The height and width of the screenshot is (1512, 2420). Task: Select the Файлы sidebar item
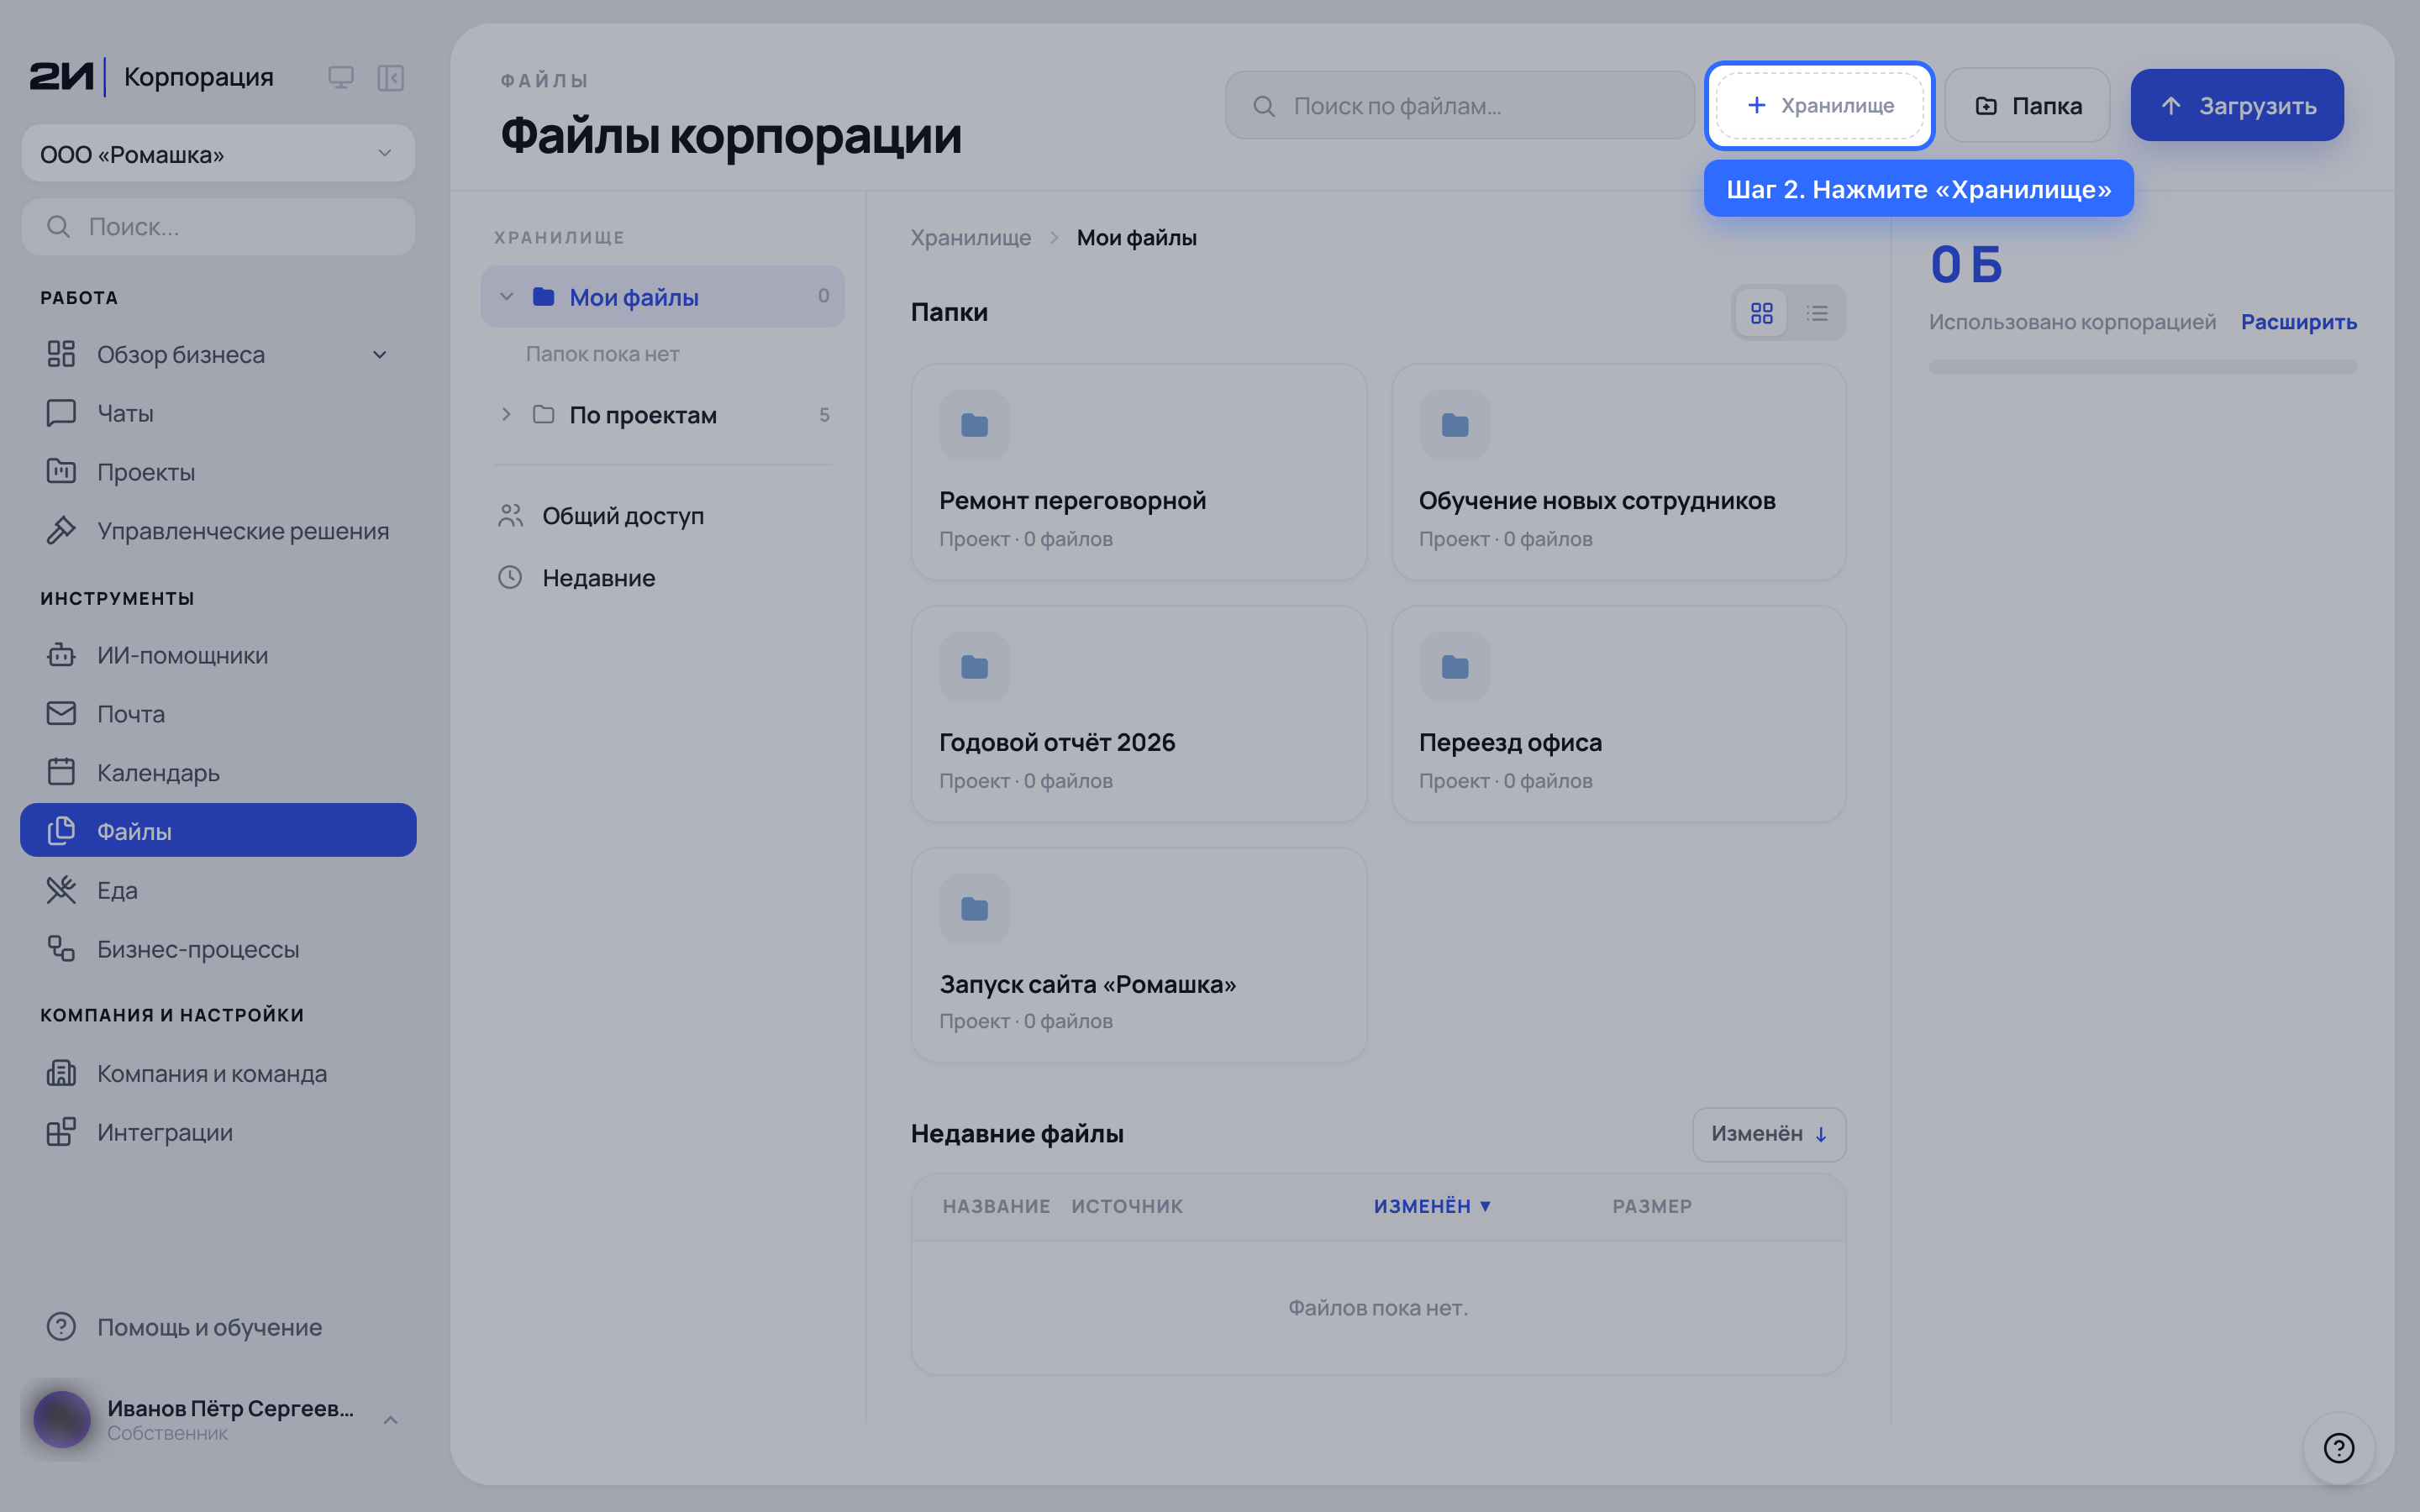pos(218,831)
